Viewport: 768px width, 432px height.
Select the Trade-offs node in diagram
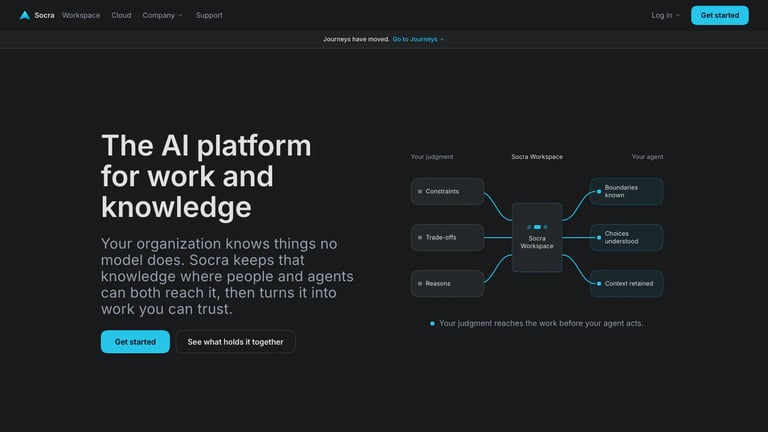(447, 238)
